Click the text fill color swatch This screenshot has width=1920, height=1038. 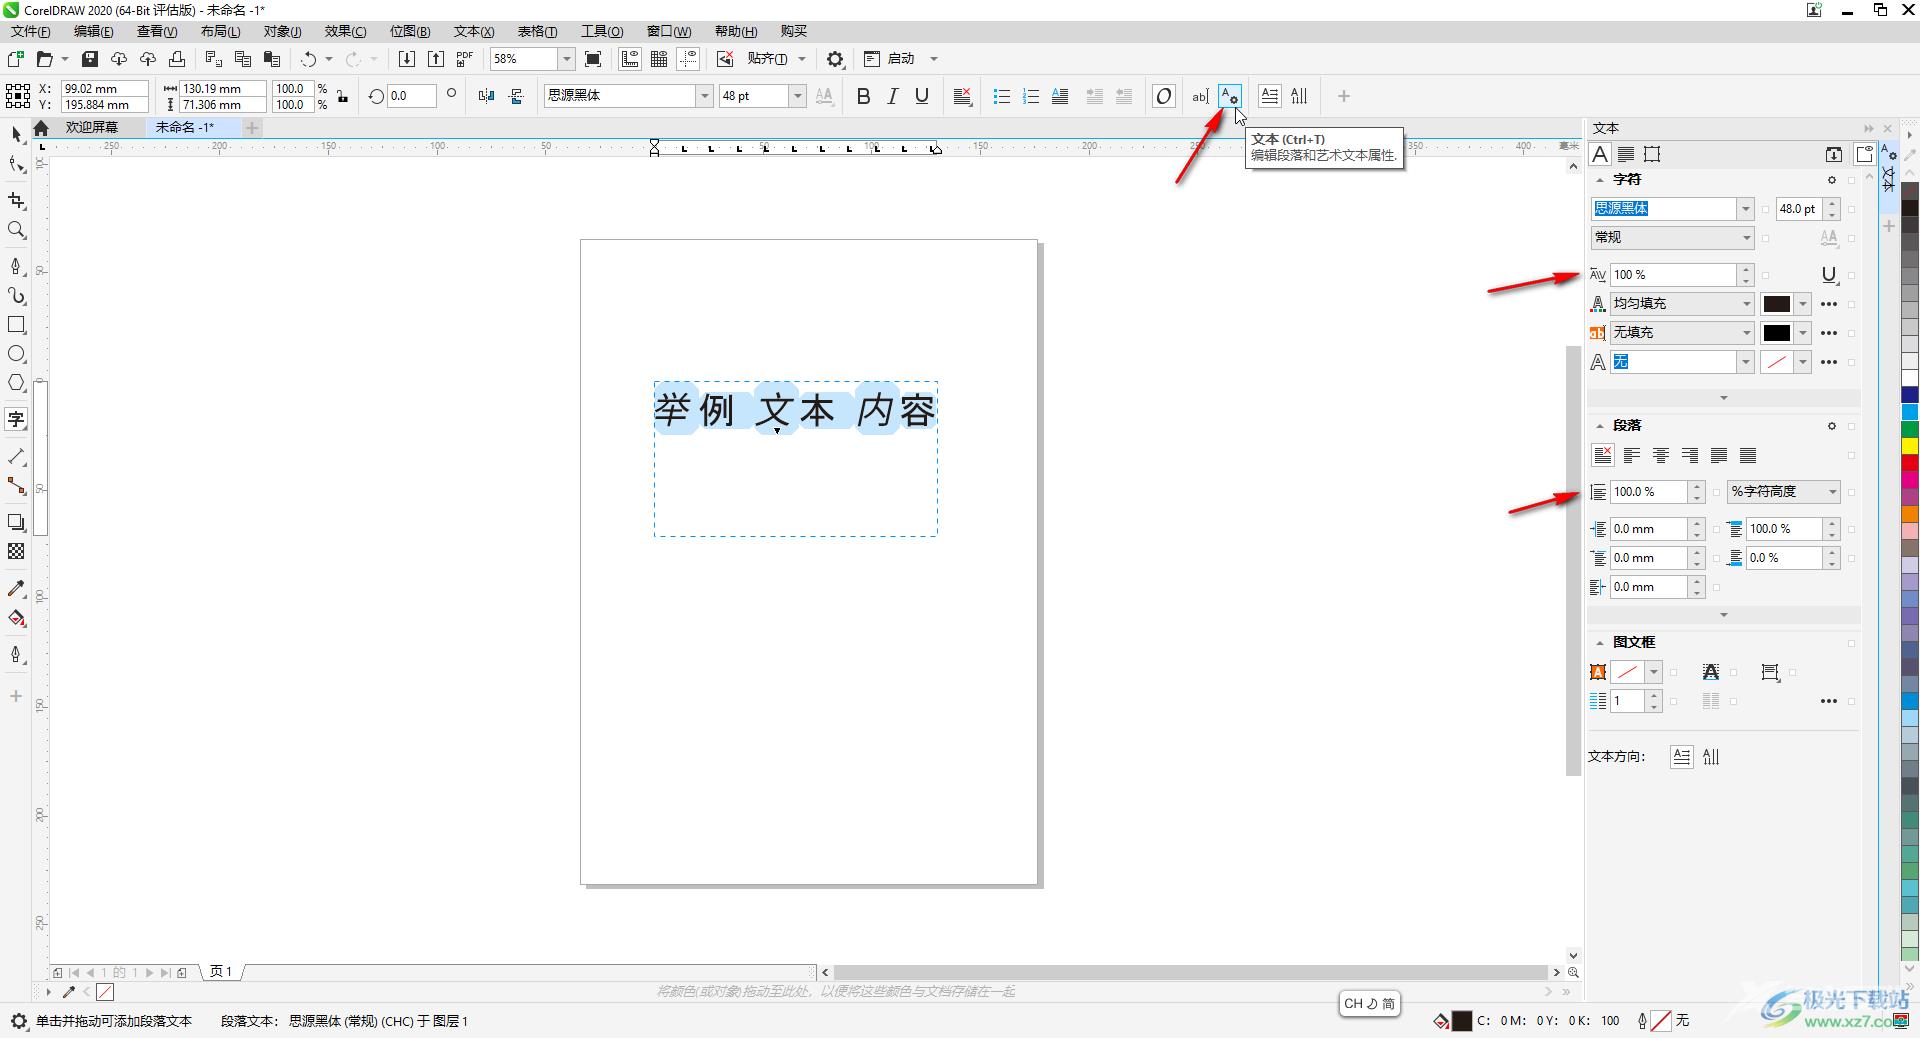click(x=1776, y=304)
